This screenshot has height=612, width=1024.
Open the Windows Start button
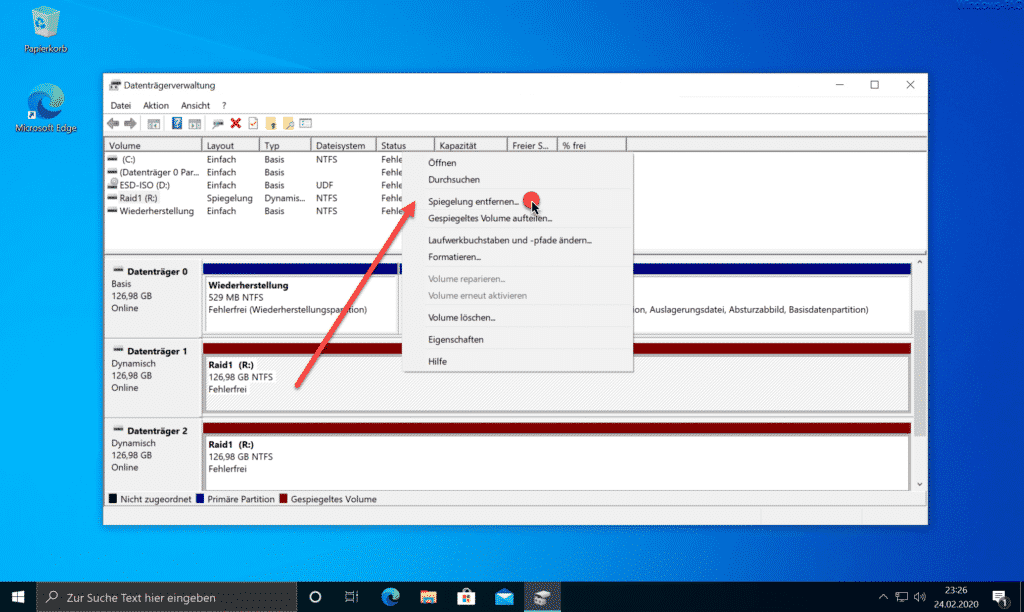pos(18,597)
